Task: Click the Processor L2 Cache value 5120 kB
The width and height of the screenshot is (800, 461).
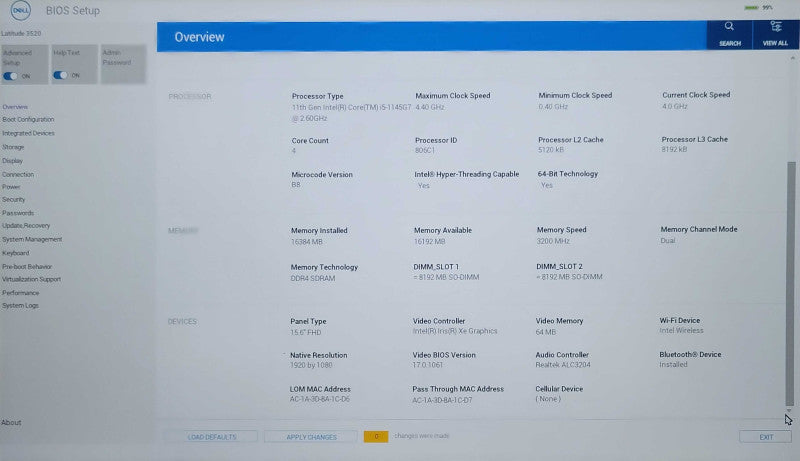Action: tap(551, 150)
